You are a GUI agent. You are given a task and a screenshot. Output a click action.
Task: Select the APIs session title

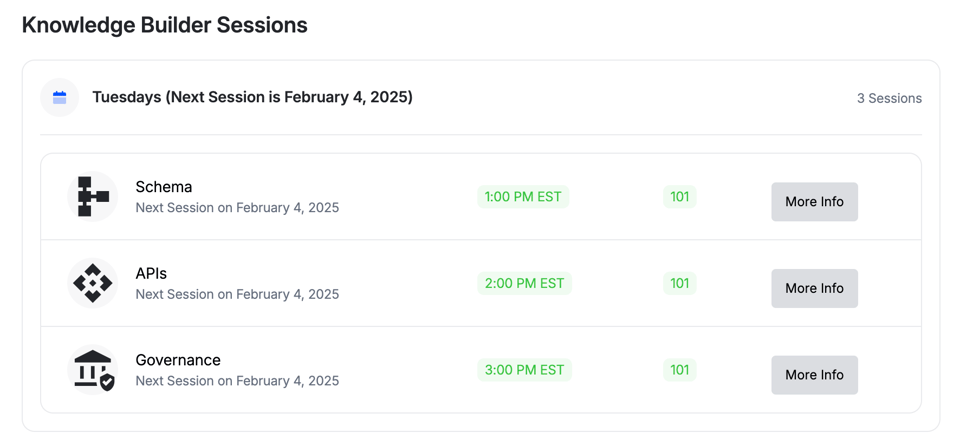point(151,273)
